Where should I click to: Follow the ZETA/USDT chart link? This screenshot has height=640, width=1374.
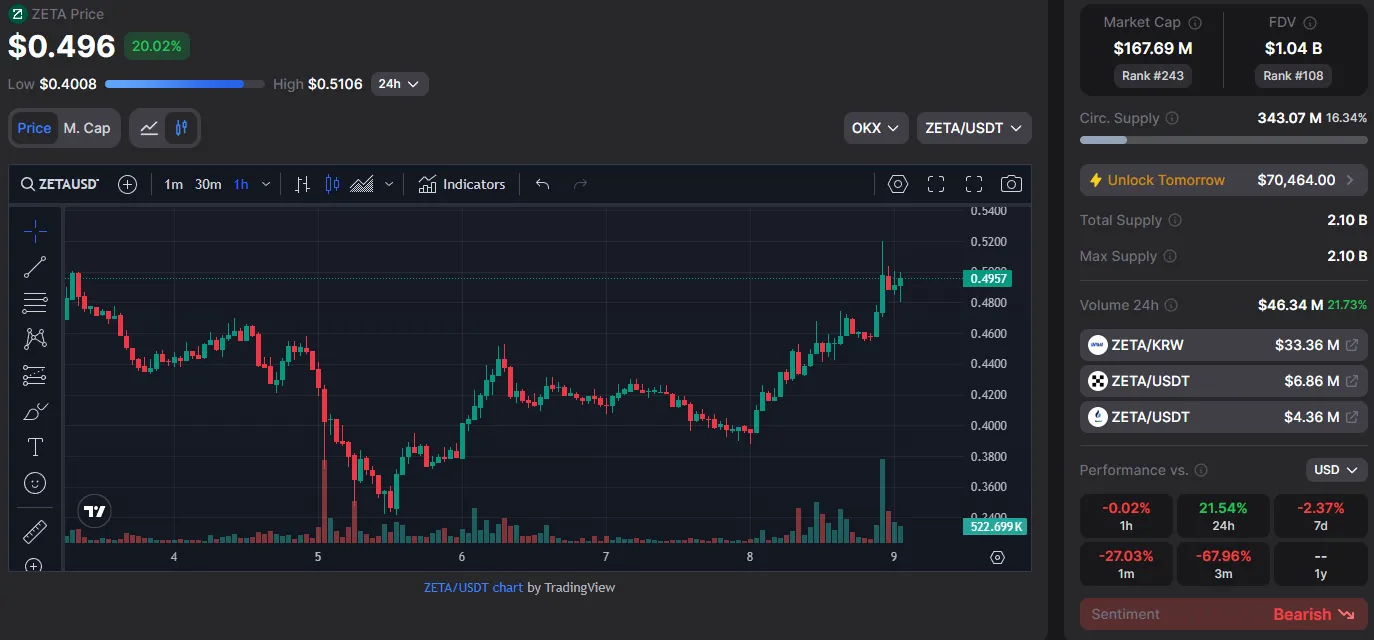(x=473, y=587)
